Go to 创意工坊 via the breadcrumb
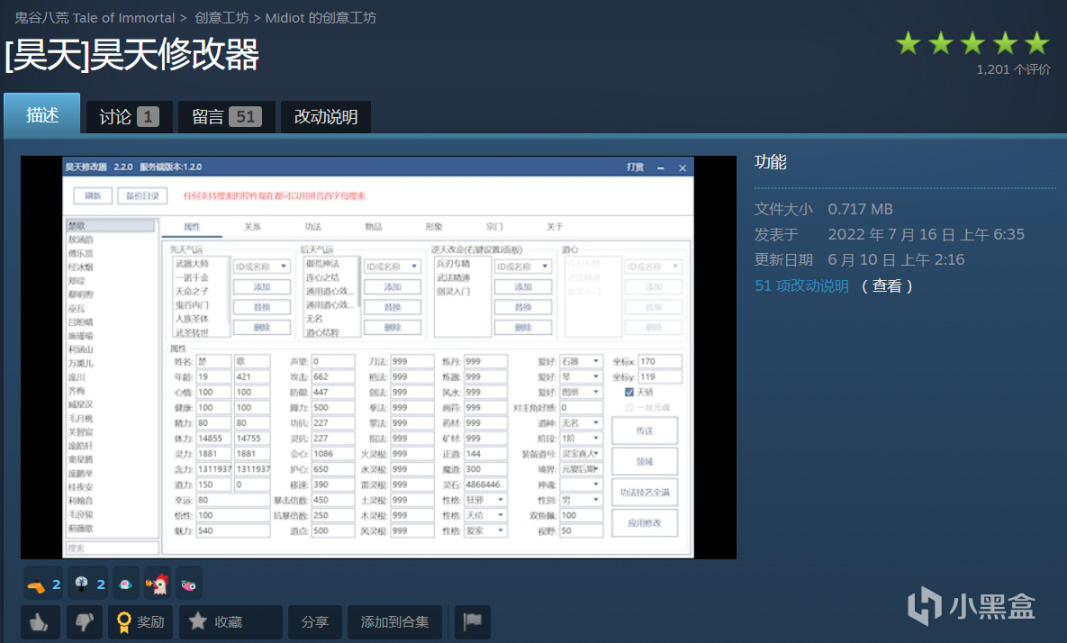 222,18
